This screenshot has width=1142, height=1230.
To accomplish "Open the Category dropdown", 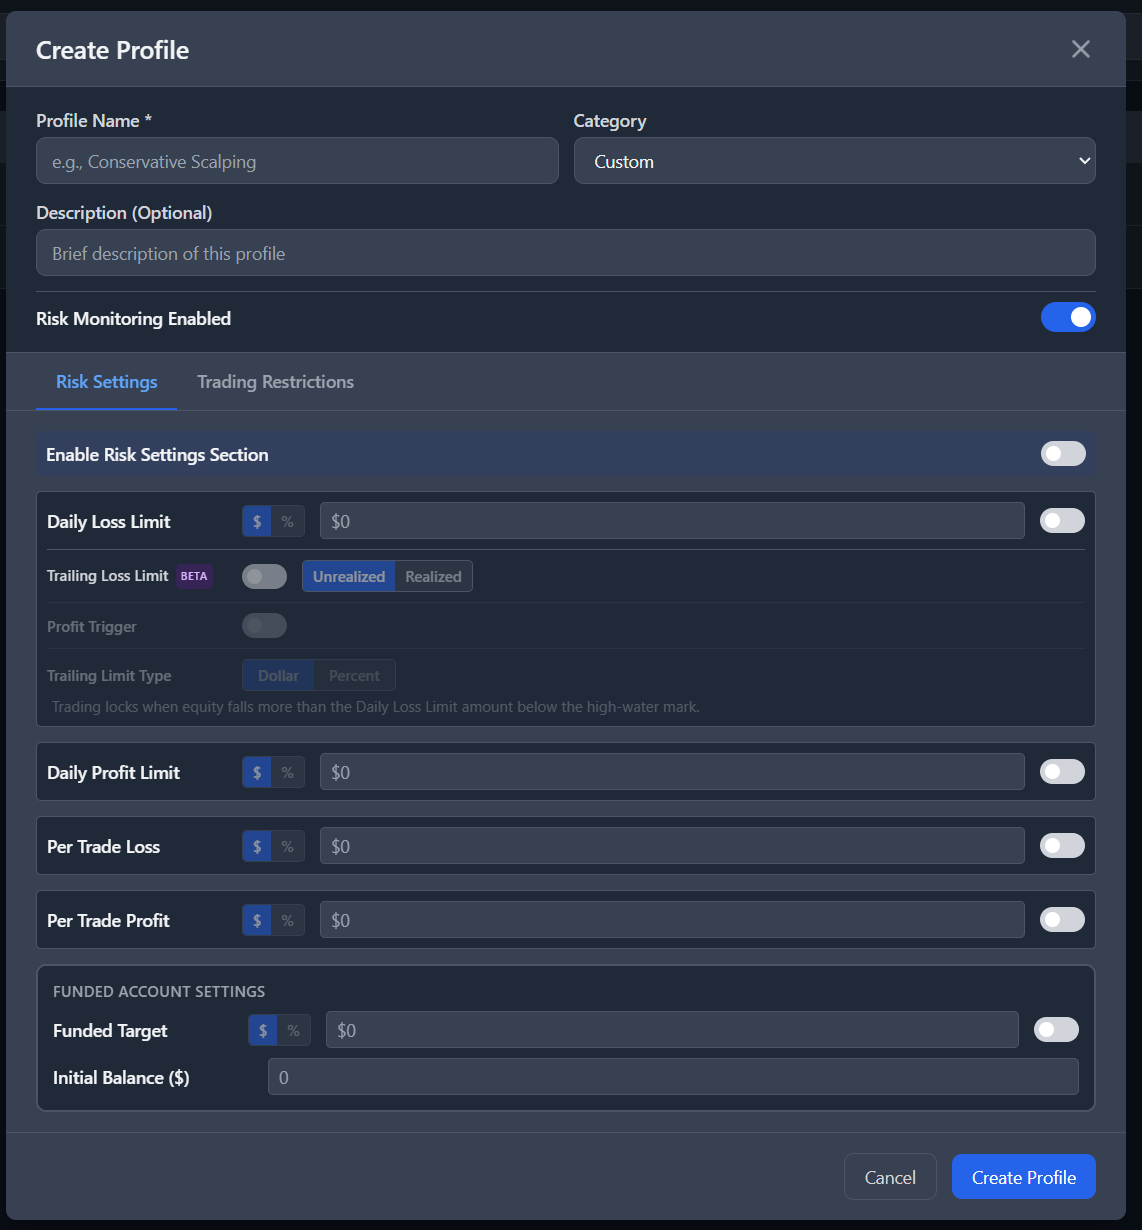I will tap(835, 161).
